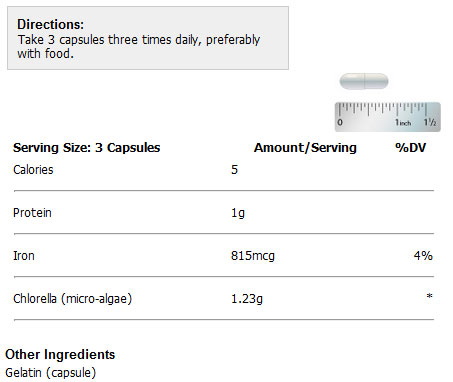Click the 1½ mark on the ruler
This screenshot has height=382, width=453.
coord(430,122)
